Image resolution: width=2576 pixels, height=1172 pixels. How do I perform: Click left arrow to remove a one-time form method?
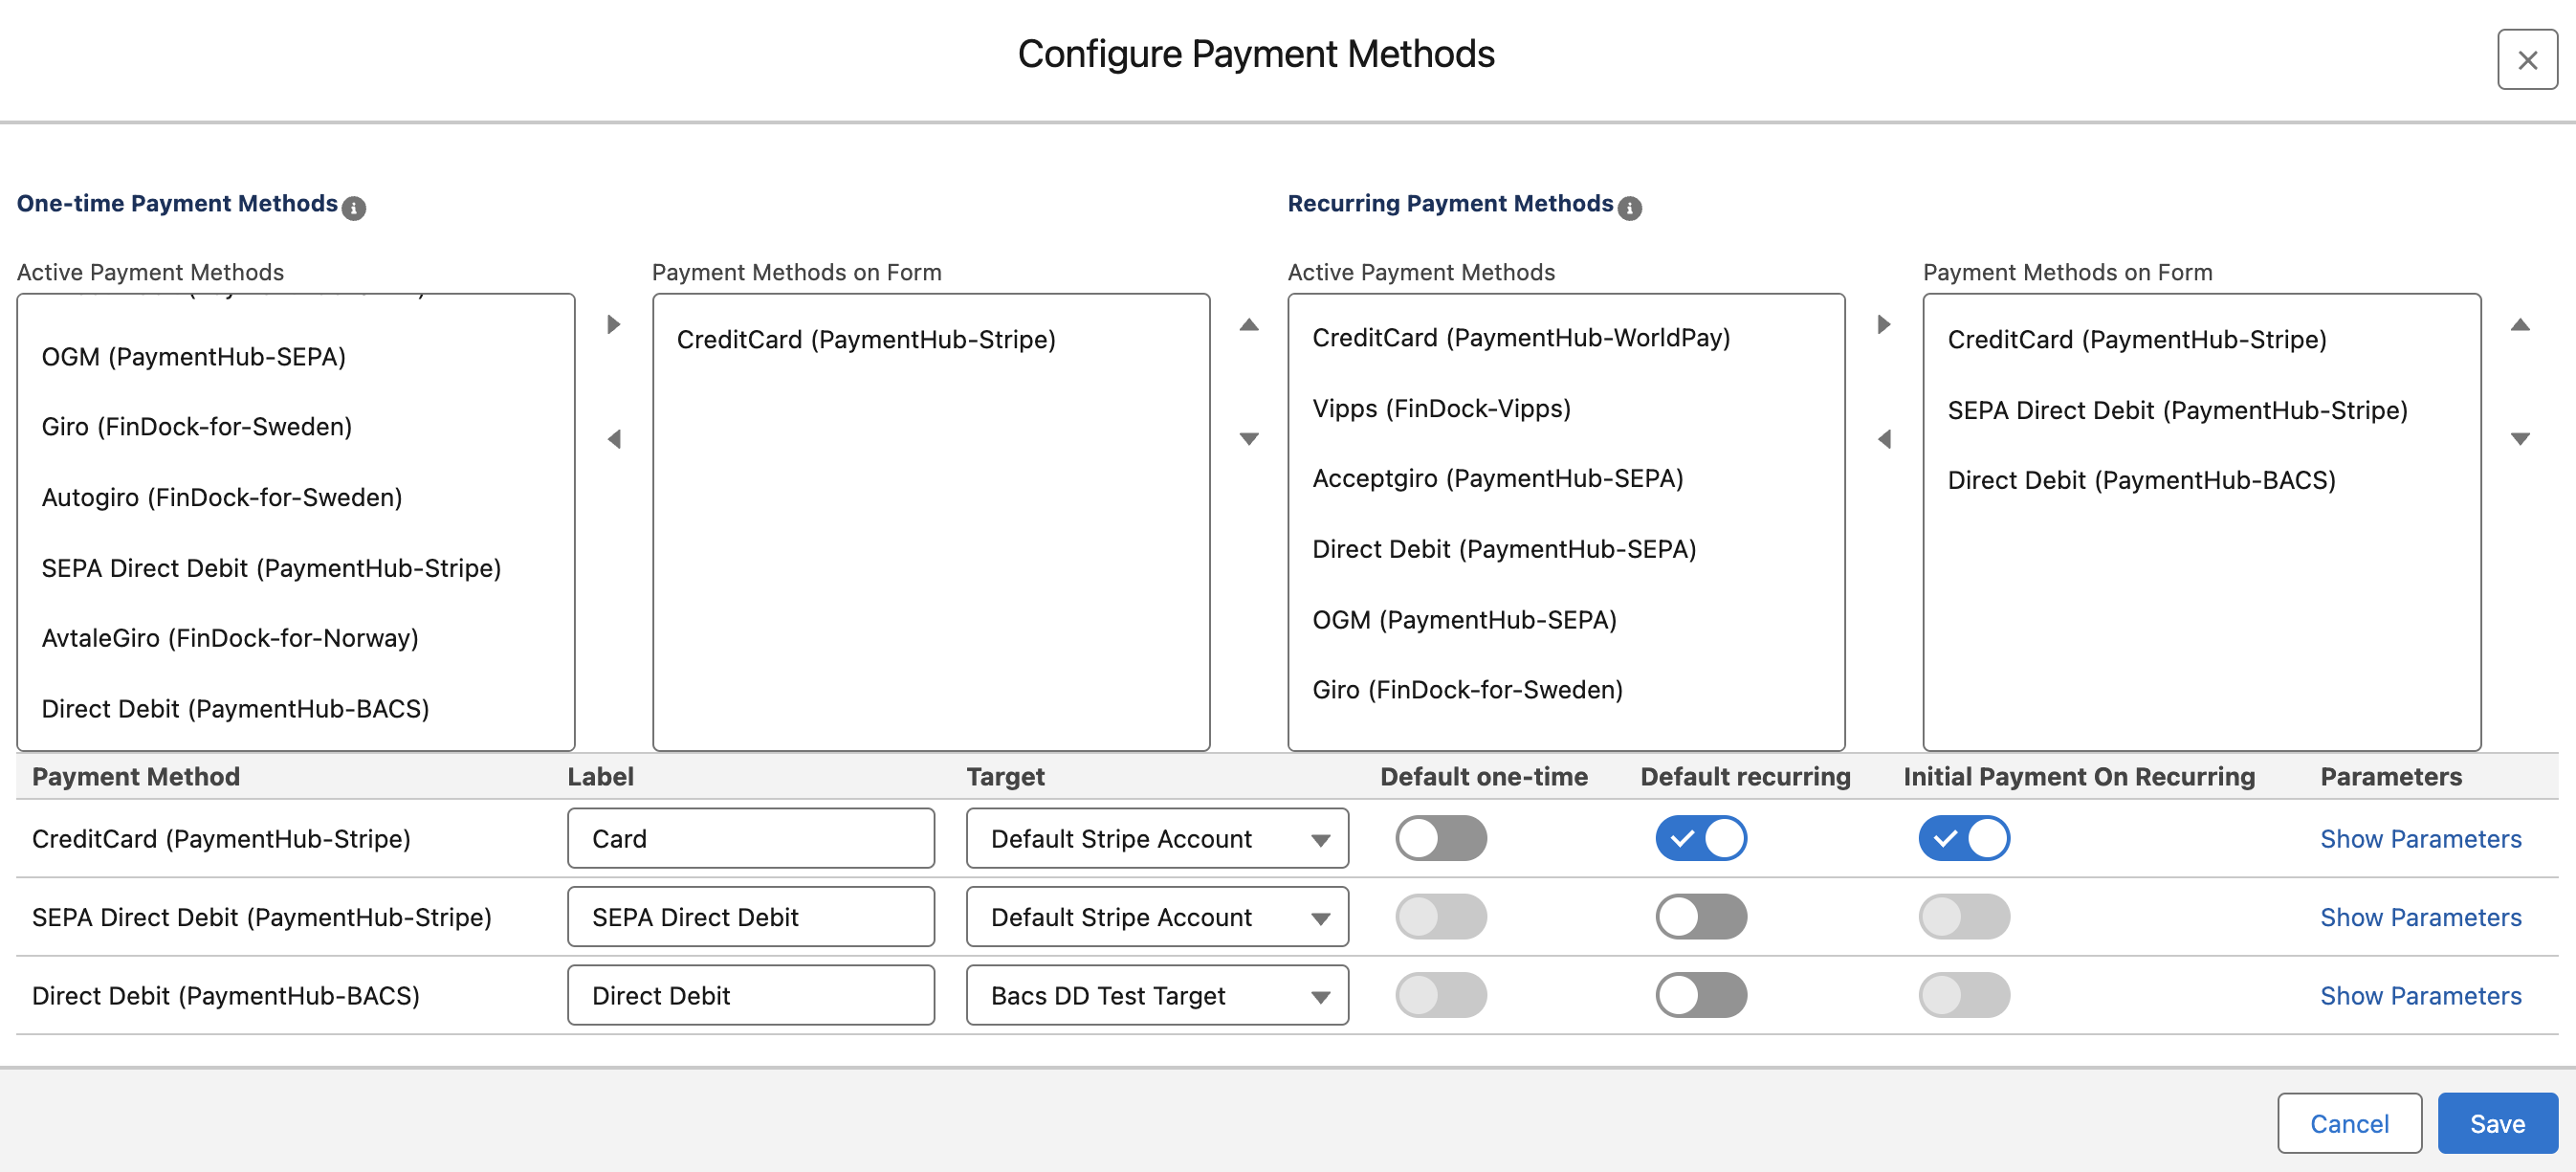613,438
